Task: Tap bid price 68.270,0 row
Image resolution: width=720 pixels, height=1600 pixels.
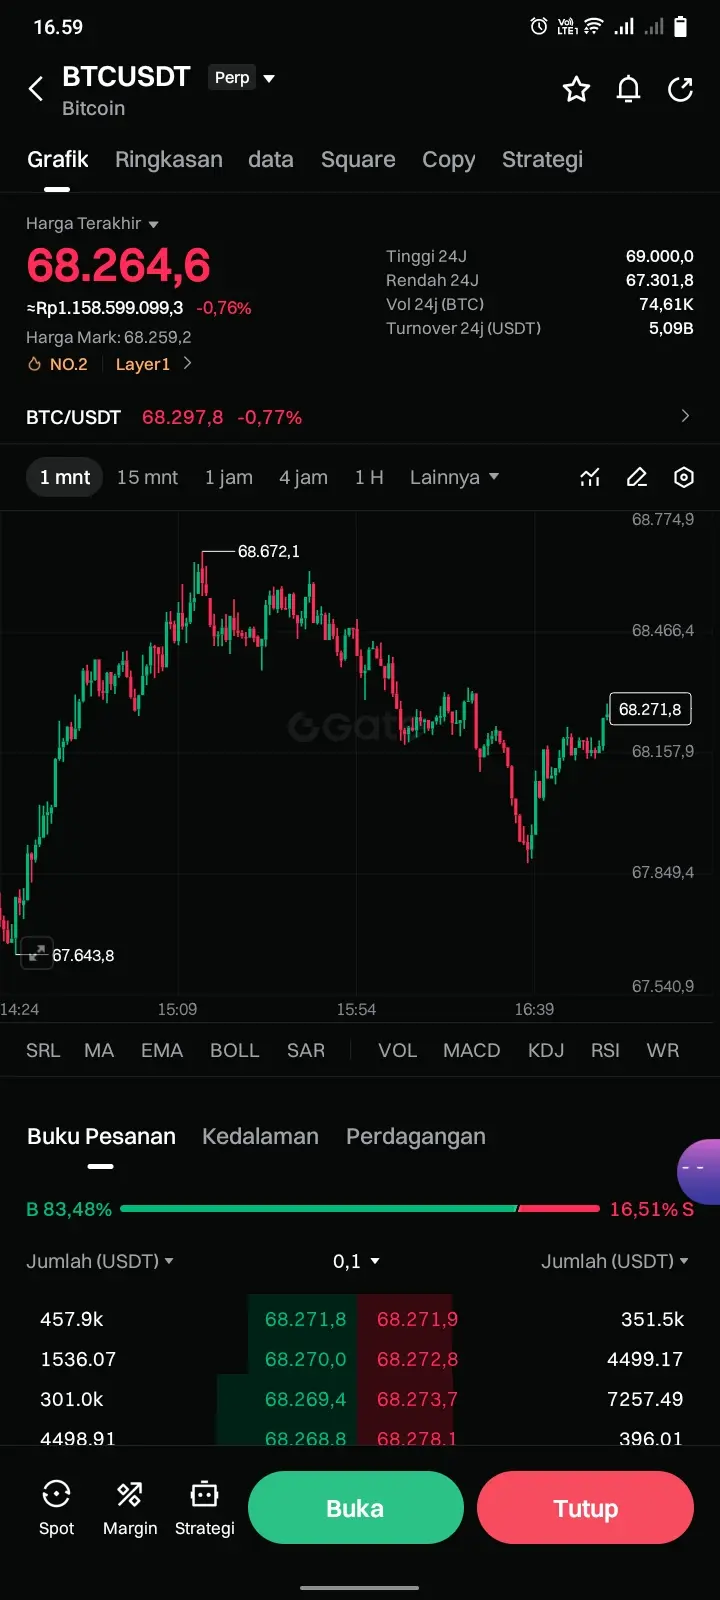Action: 305,1359
